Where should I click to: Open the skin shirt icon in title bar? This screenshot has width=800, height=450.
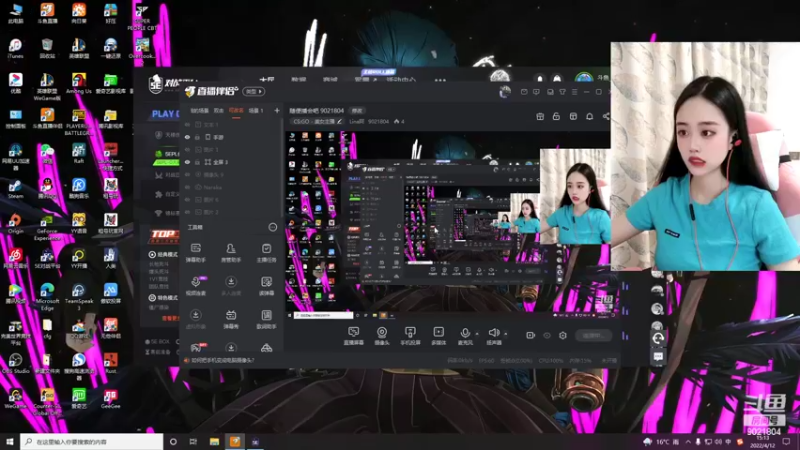[x=562, y=92]
